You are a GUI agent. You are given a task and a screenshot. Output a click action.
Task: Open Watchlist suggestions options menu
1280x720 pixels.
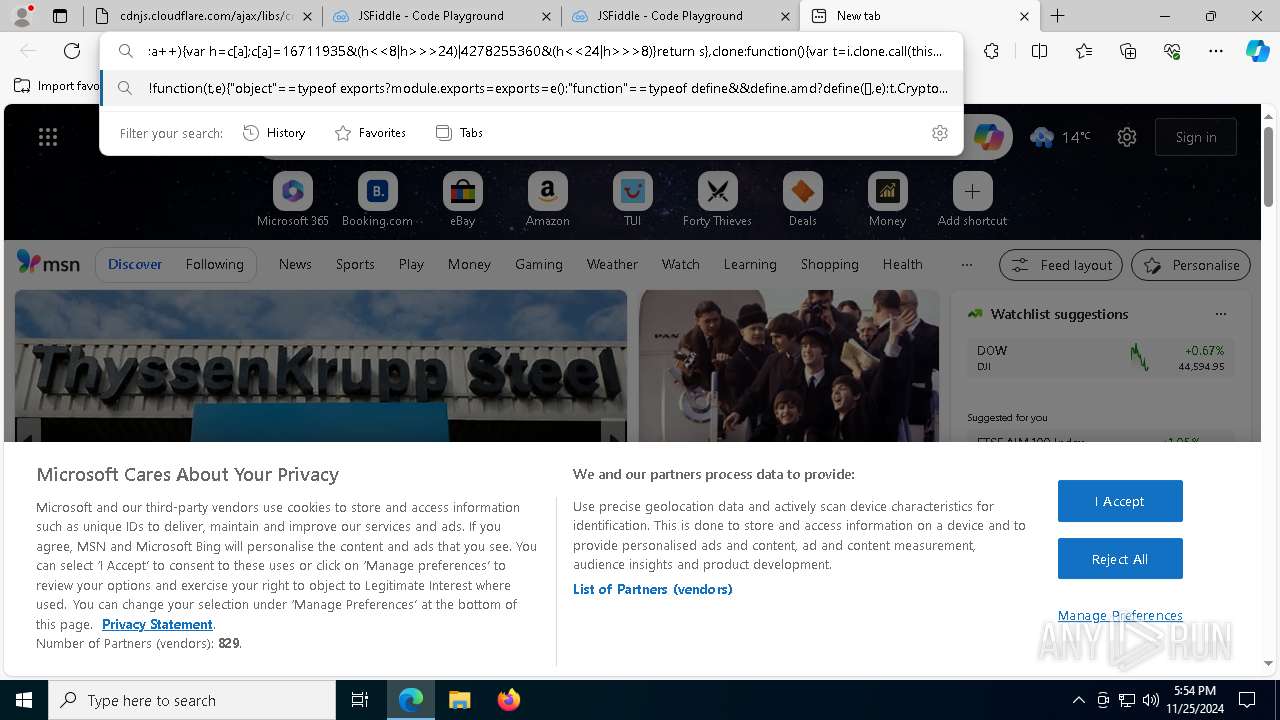point(1220,314)
